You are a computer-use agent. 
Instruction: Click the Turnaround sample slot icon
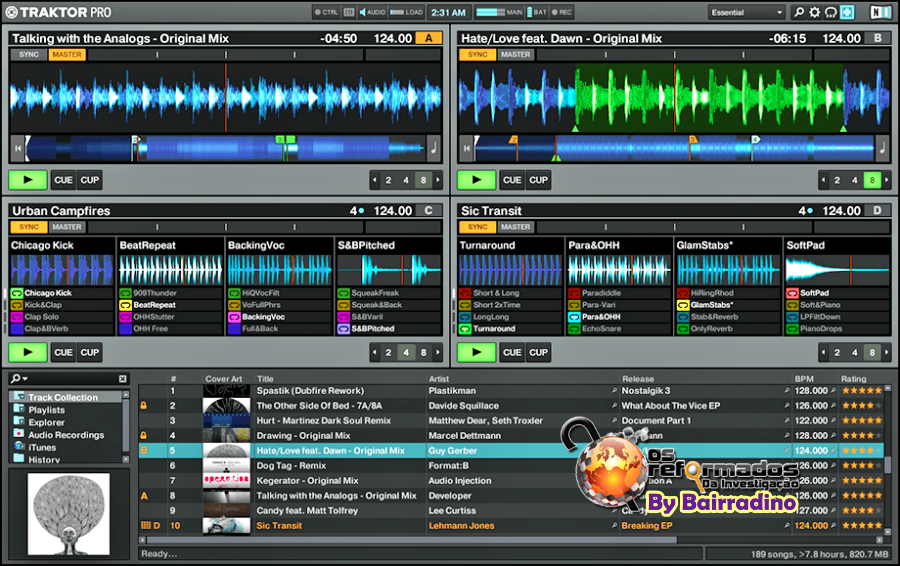(x=465, y=329)
